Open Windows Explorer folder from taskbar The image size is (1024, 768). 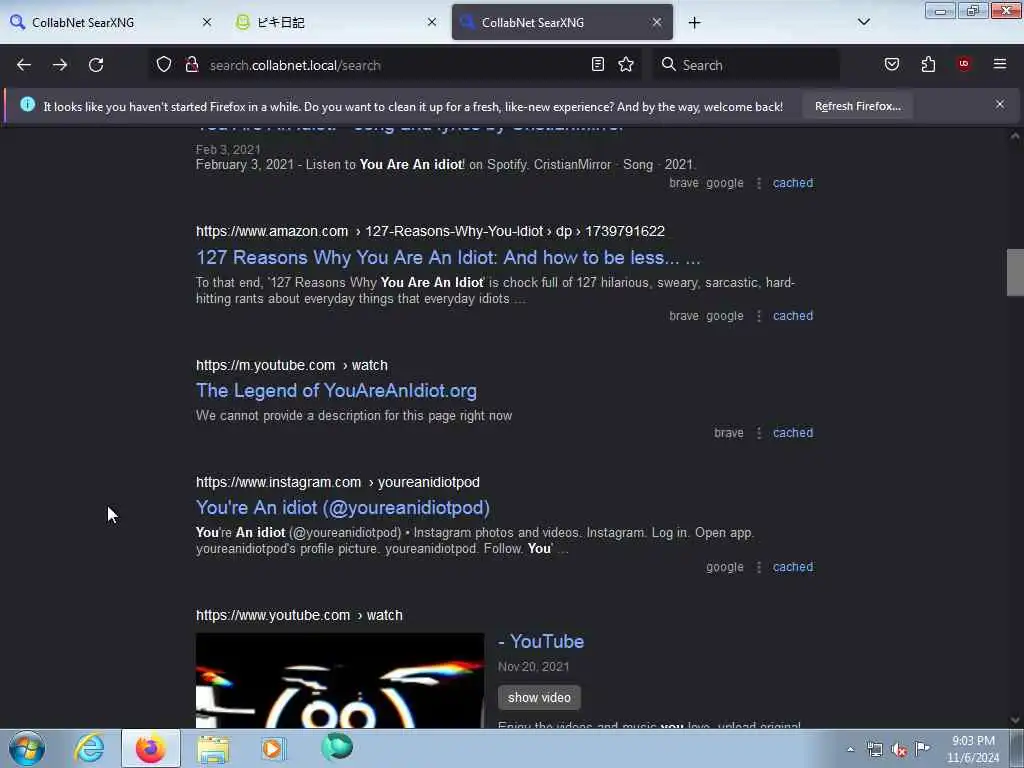pos(213,748)
